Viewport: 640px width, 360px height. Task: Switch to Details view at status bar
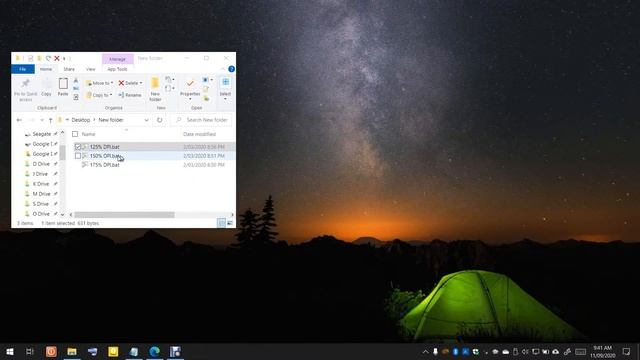click(x=221, y=223)
